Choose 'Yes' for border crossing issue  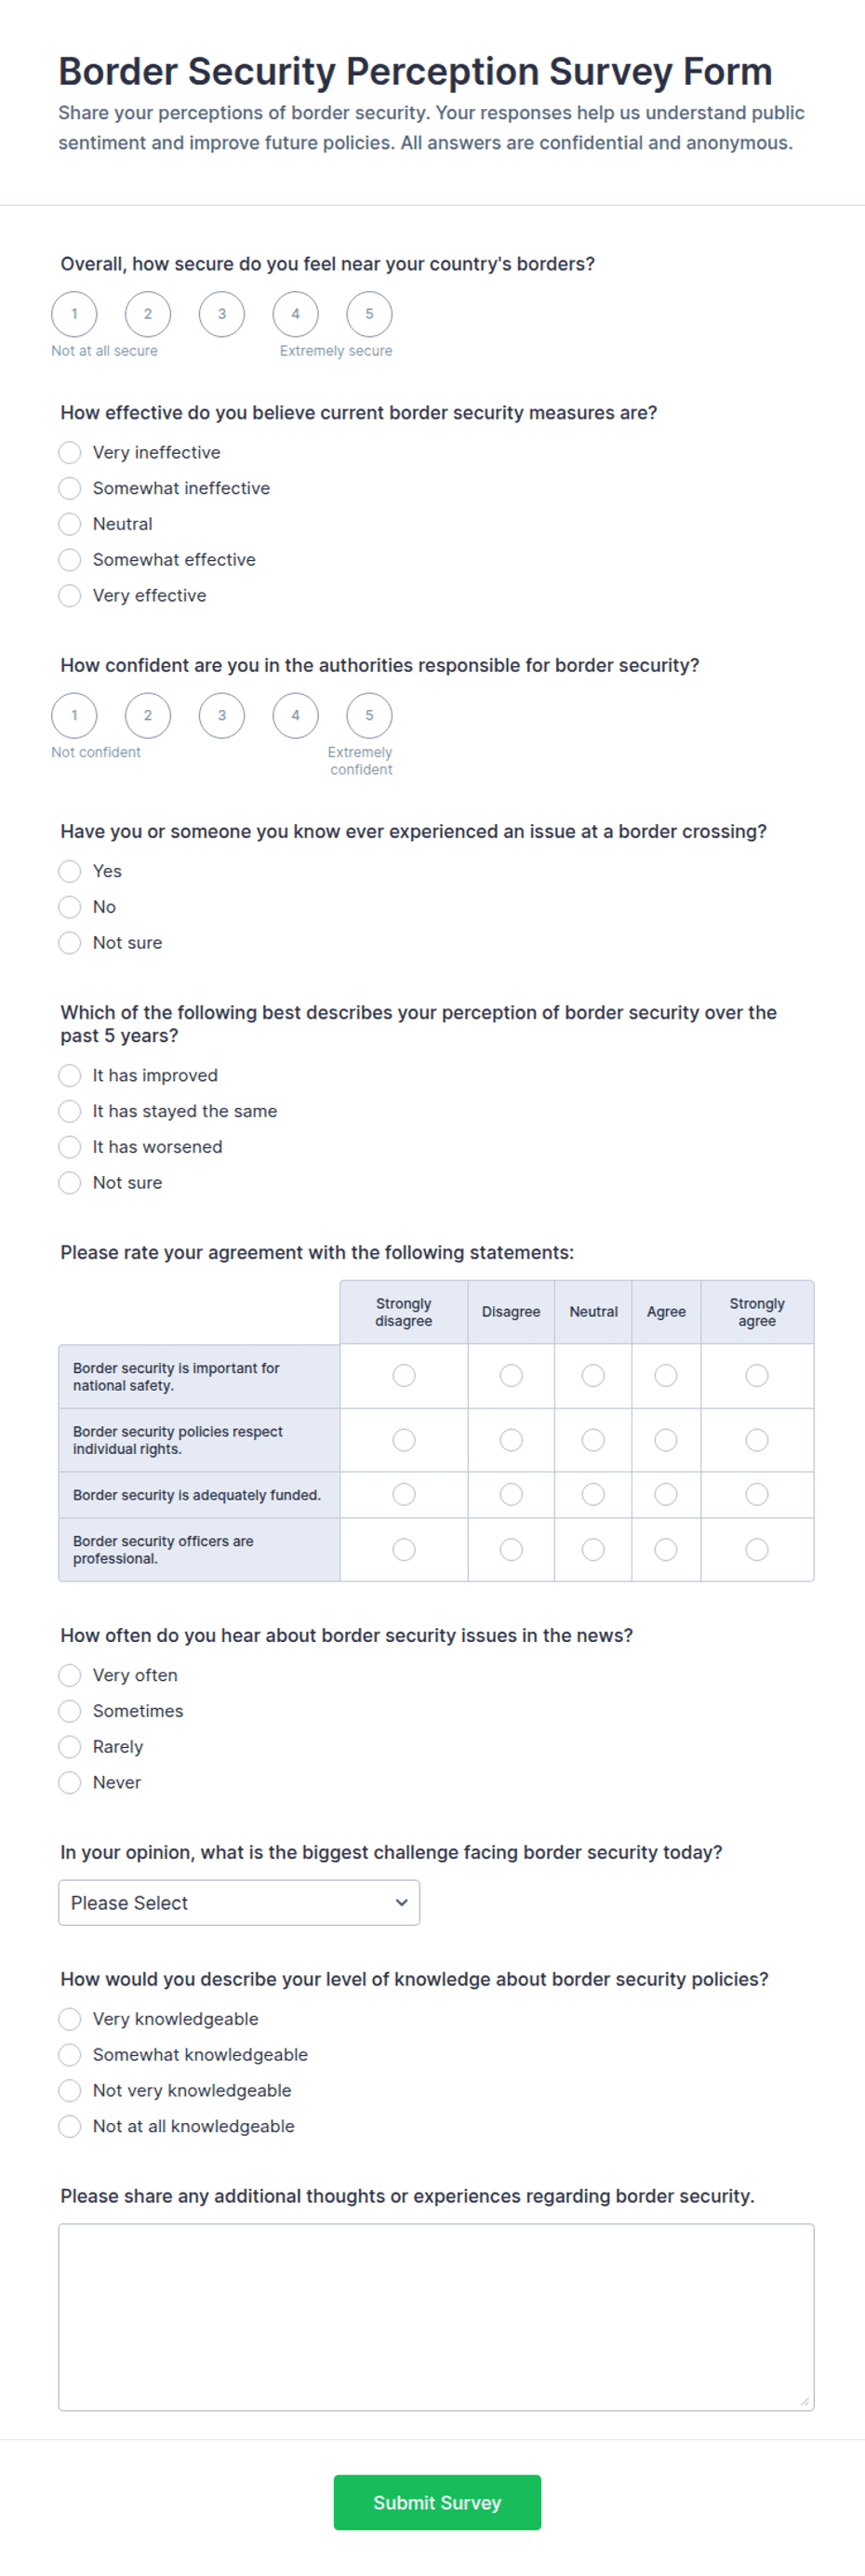[69, 872]
